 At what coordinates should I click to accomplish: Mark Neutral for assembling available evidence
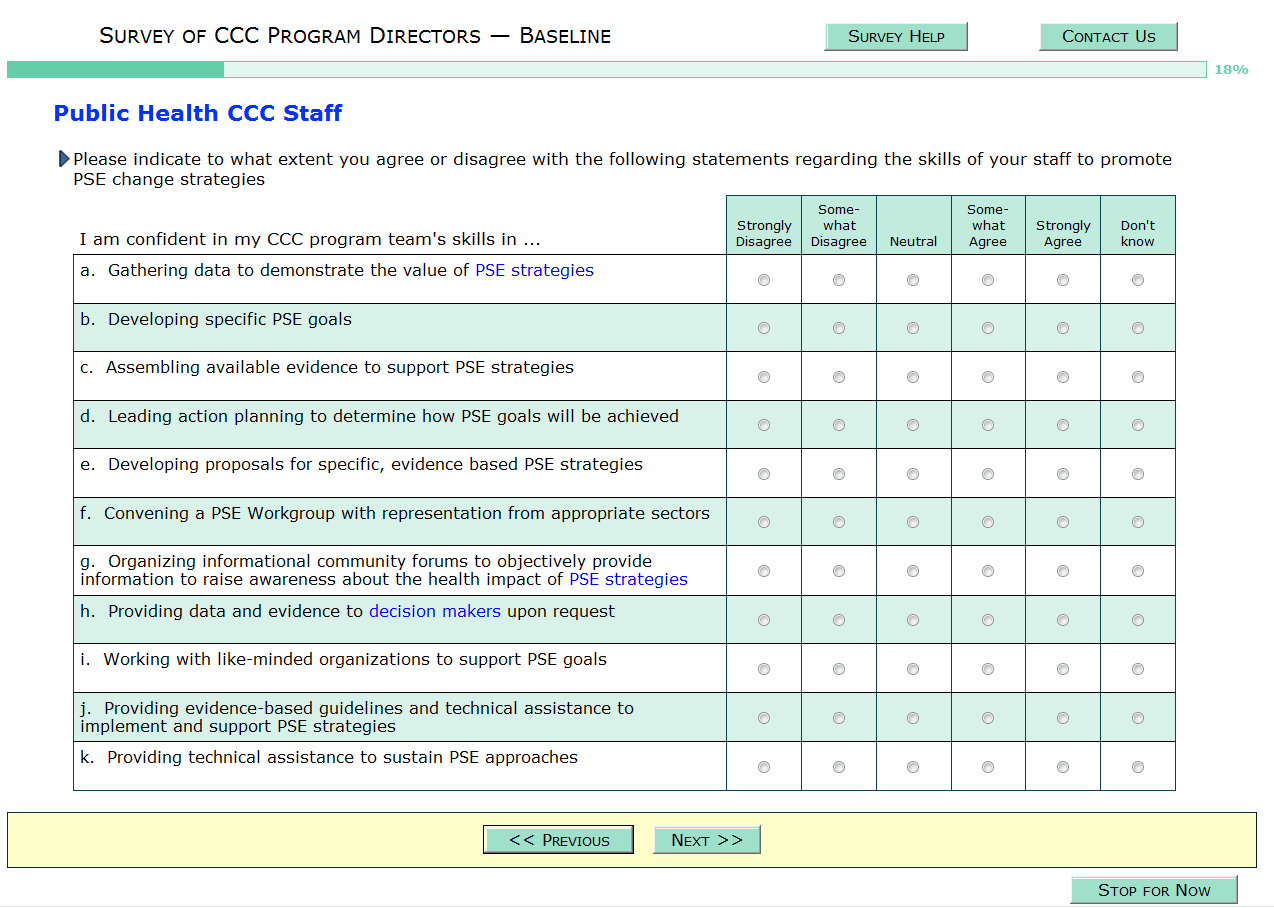click(x=913, y=377)
